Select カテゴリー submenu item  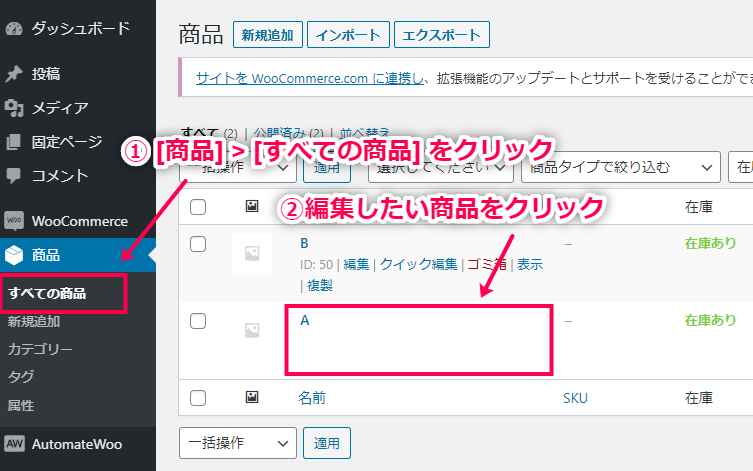click(x=40, y=349)
